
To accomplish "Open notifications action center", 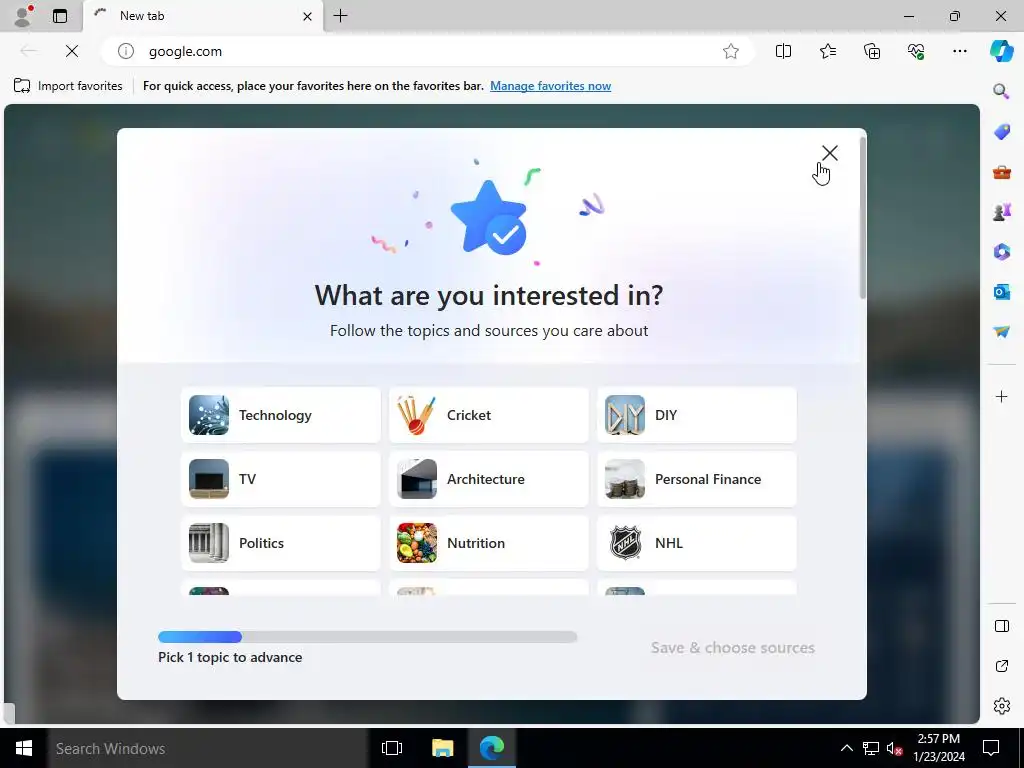I will (991, 748).
